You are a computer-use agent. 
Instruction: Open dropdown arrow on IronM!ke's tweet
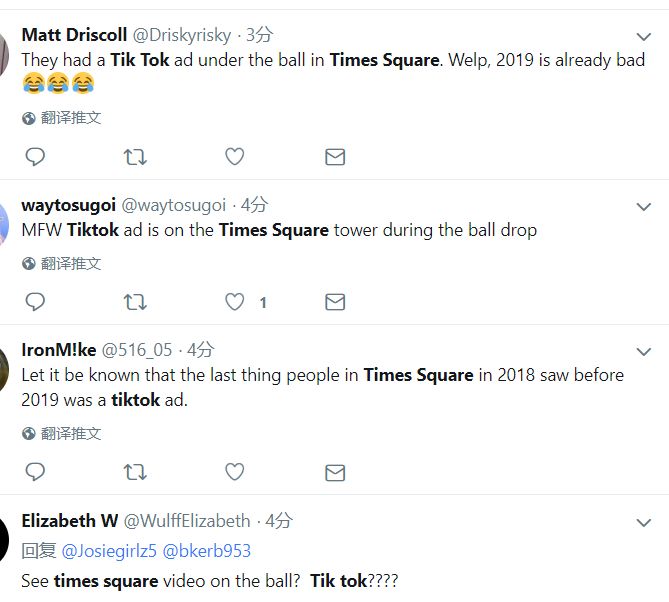644,352
